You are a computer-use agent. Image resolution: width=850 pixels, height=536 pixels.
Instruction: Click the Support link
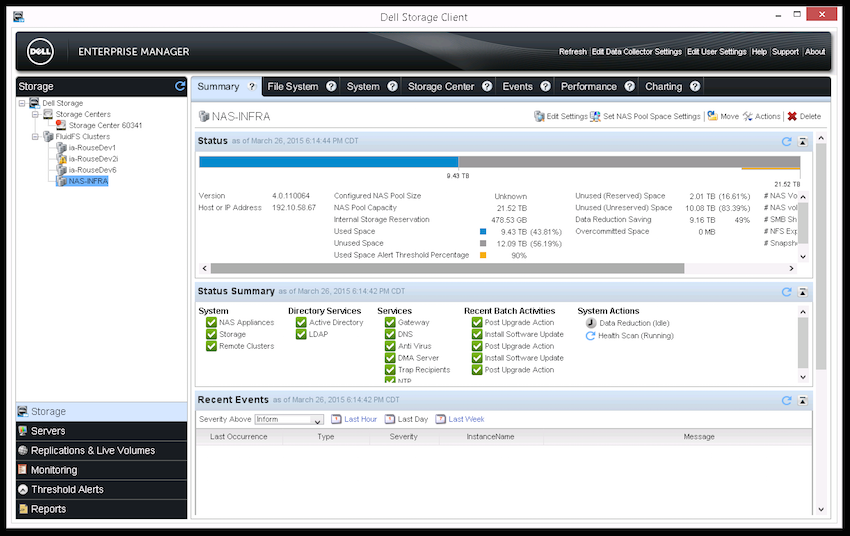pos(785,52)
